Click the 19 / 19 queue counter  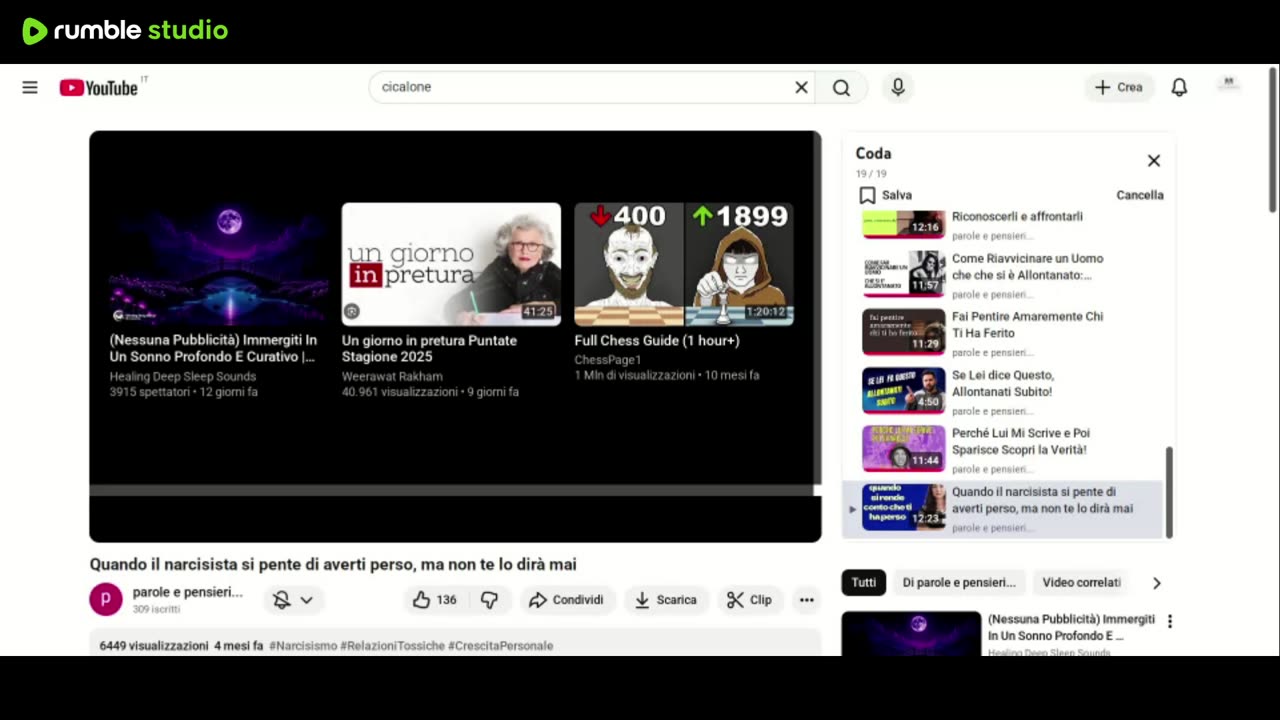tap(871, 174)
